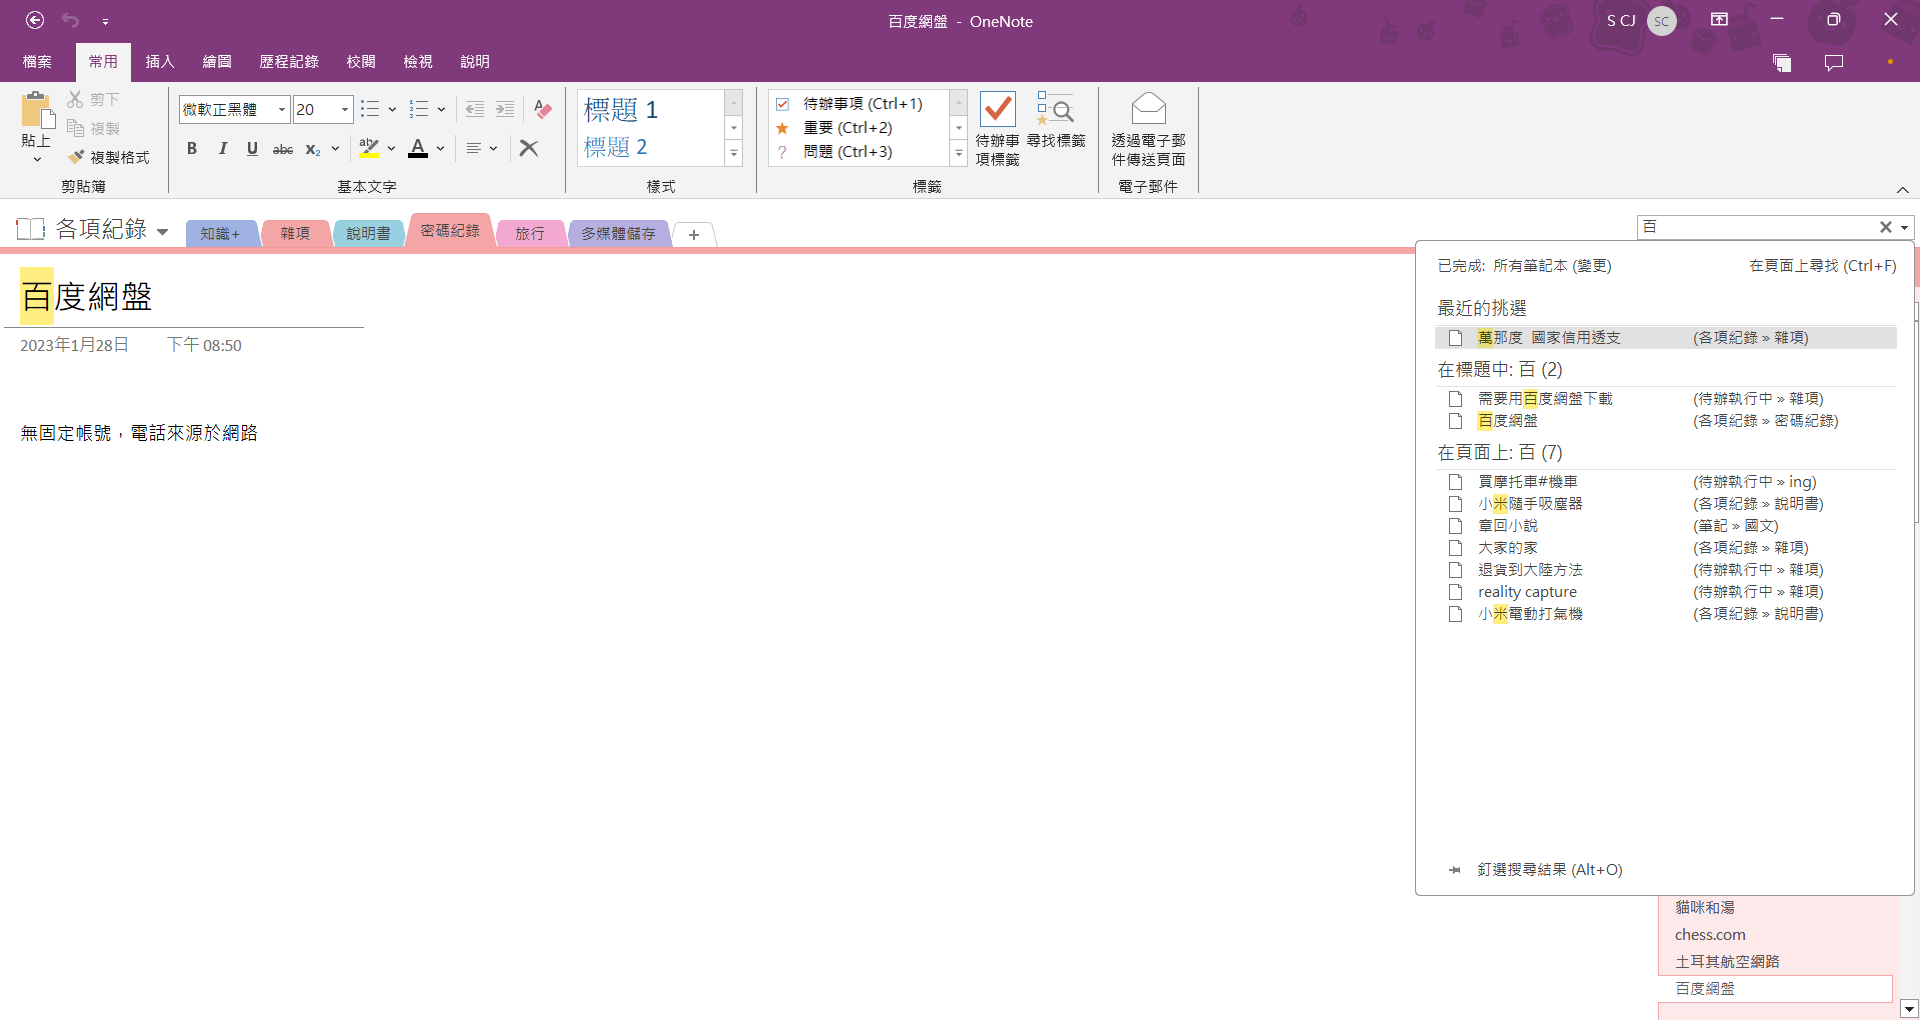This screenshot has width=1920, height=1020.
Task: Click the account avatar SC
Action: point(1662,21)
